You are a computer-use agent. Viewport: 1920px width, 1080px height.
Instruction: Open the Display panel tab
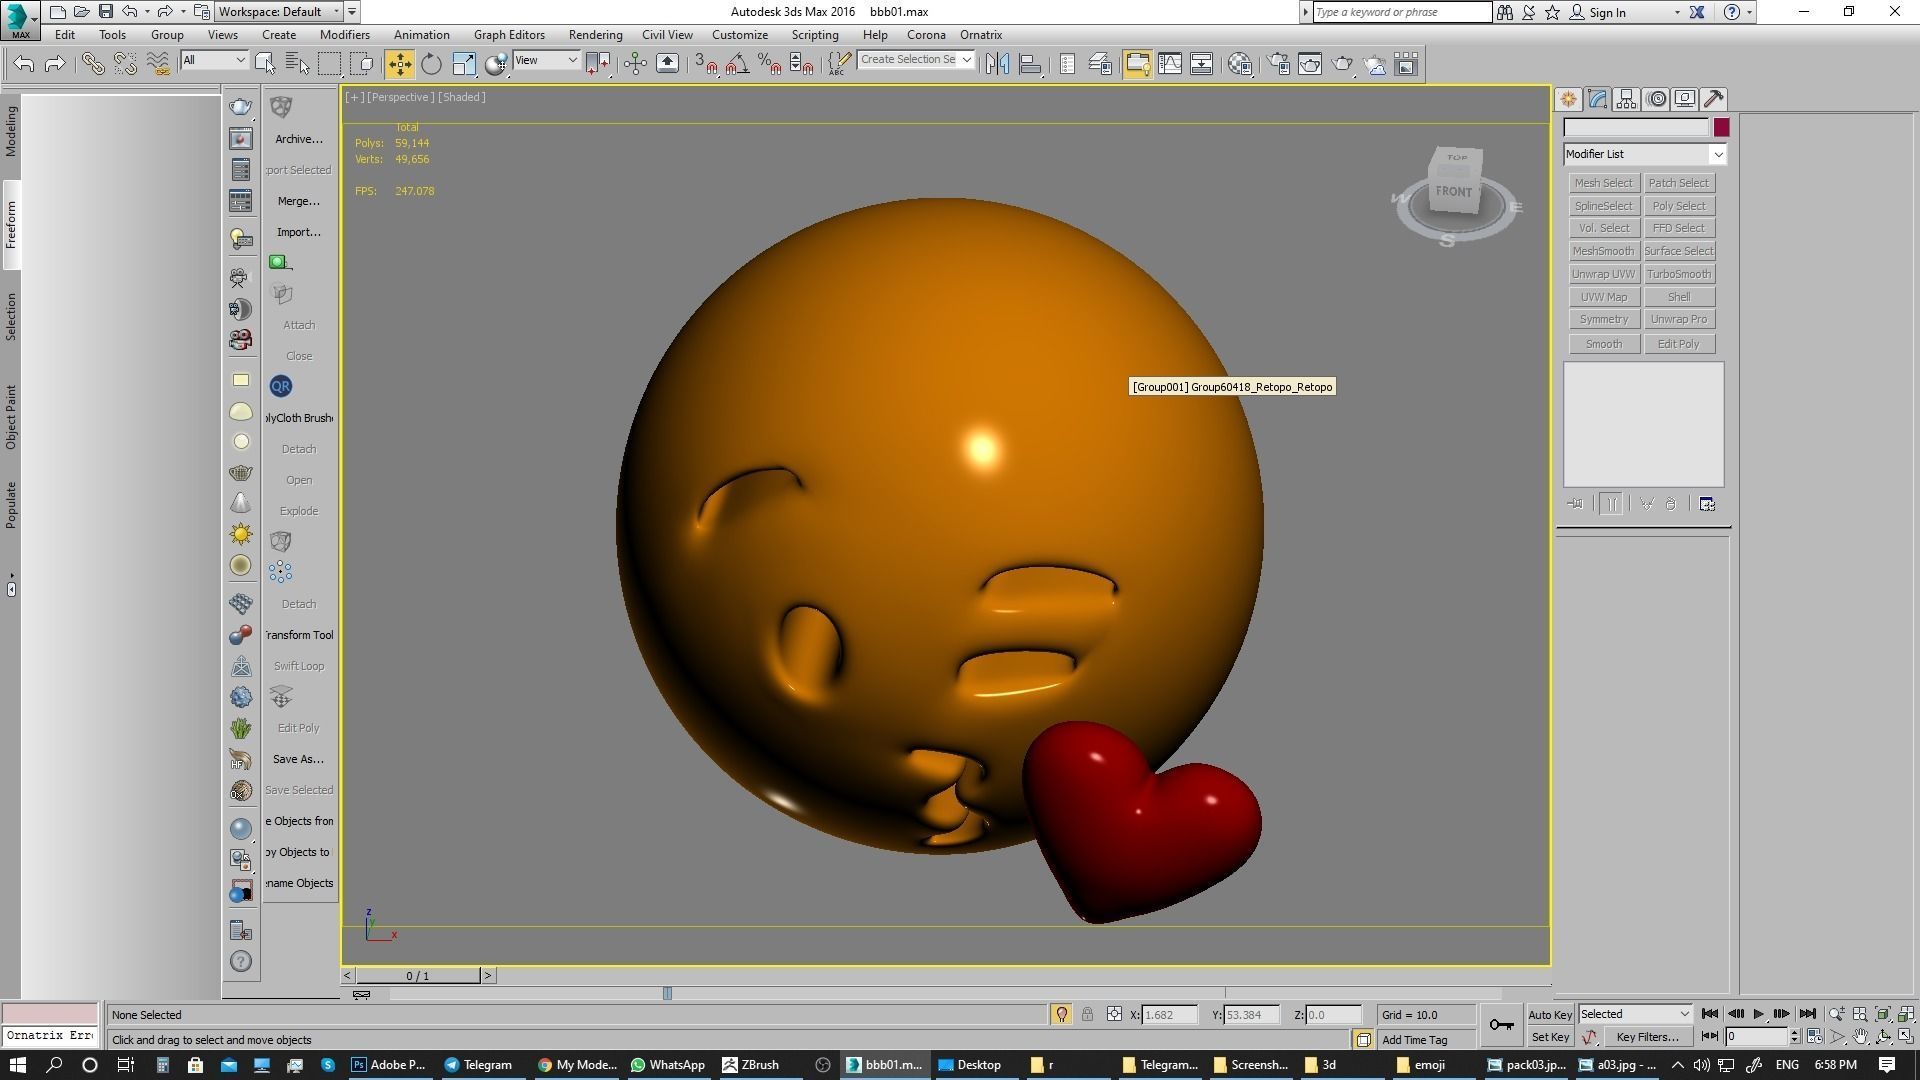[x=1685, y=99]
